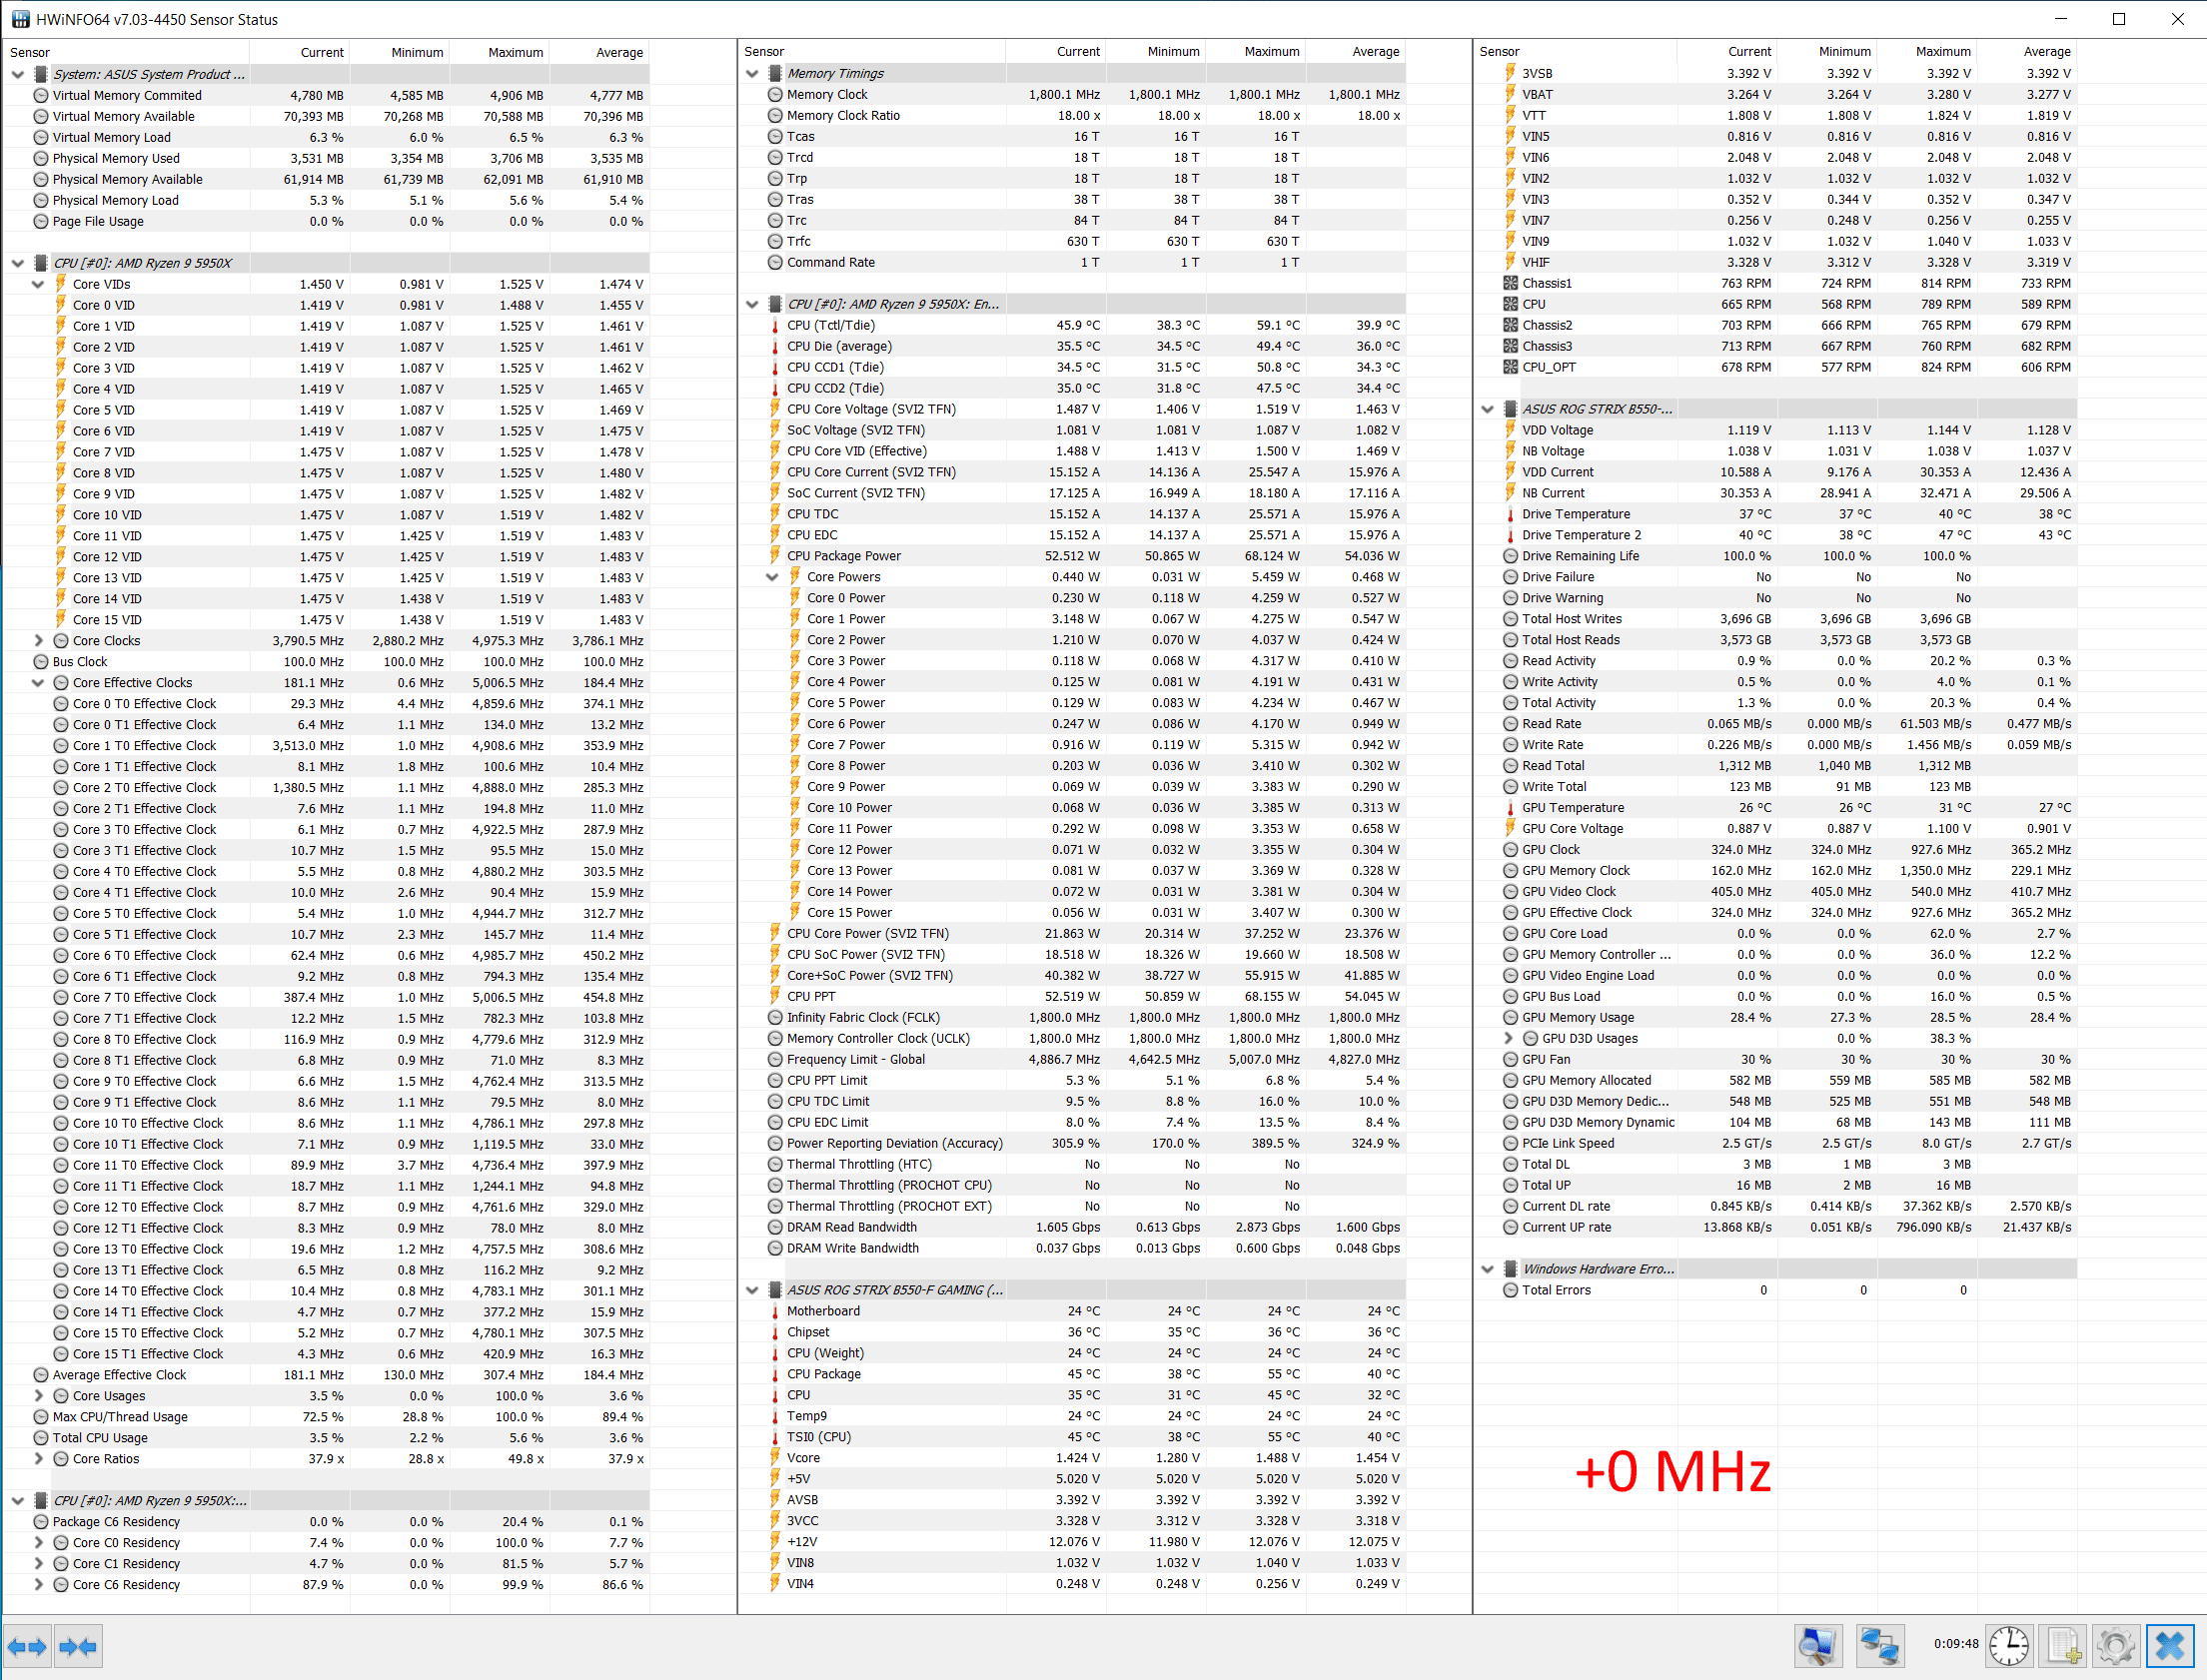Select the Average Effective Clock row
The width and height of the screenshot is (2207, 1680).
(x=326, y=1375)
